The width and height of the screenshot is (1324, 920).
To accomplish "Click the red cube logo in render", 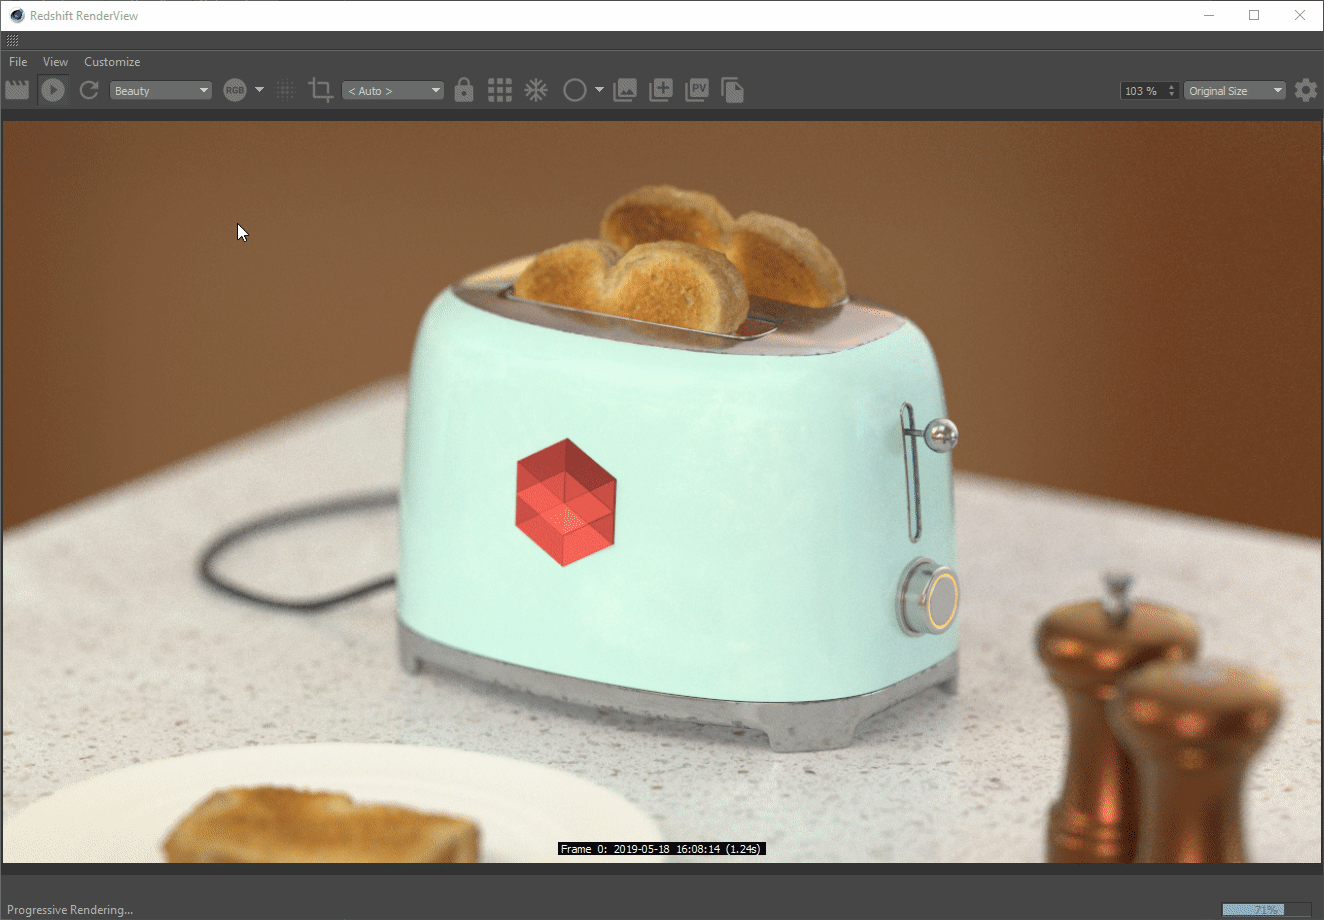I will (x=566, y=502).
